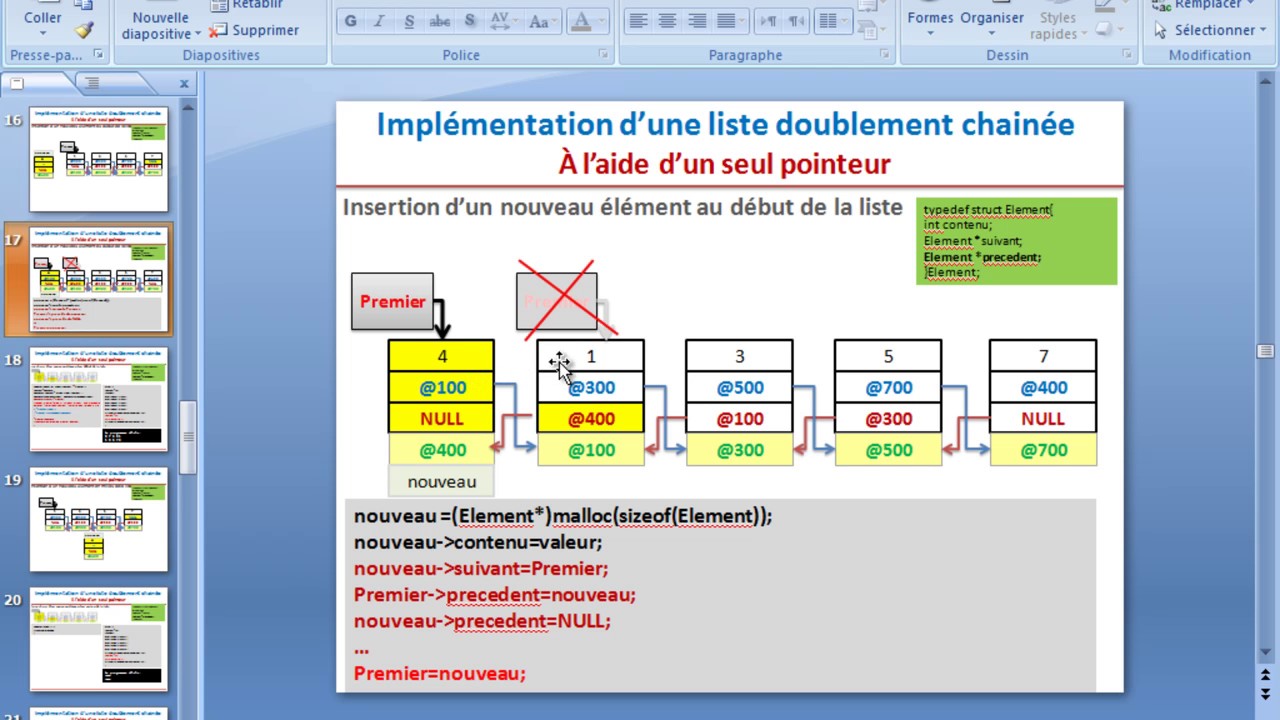Click the slide panel scrollbar handle
The image size is (1280, 720).
click(187, 436)
